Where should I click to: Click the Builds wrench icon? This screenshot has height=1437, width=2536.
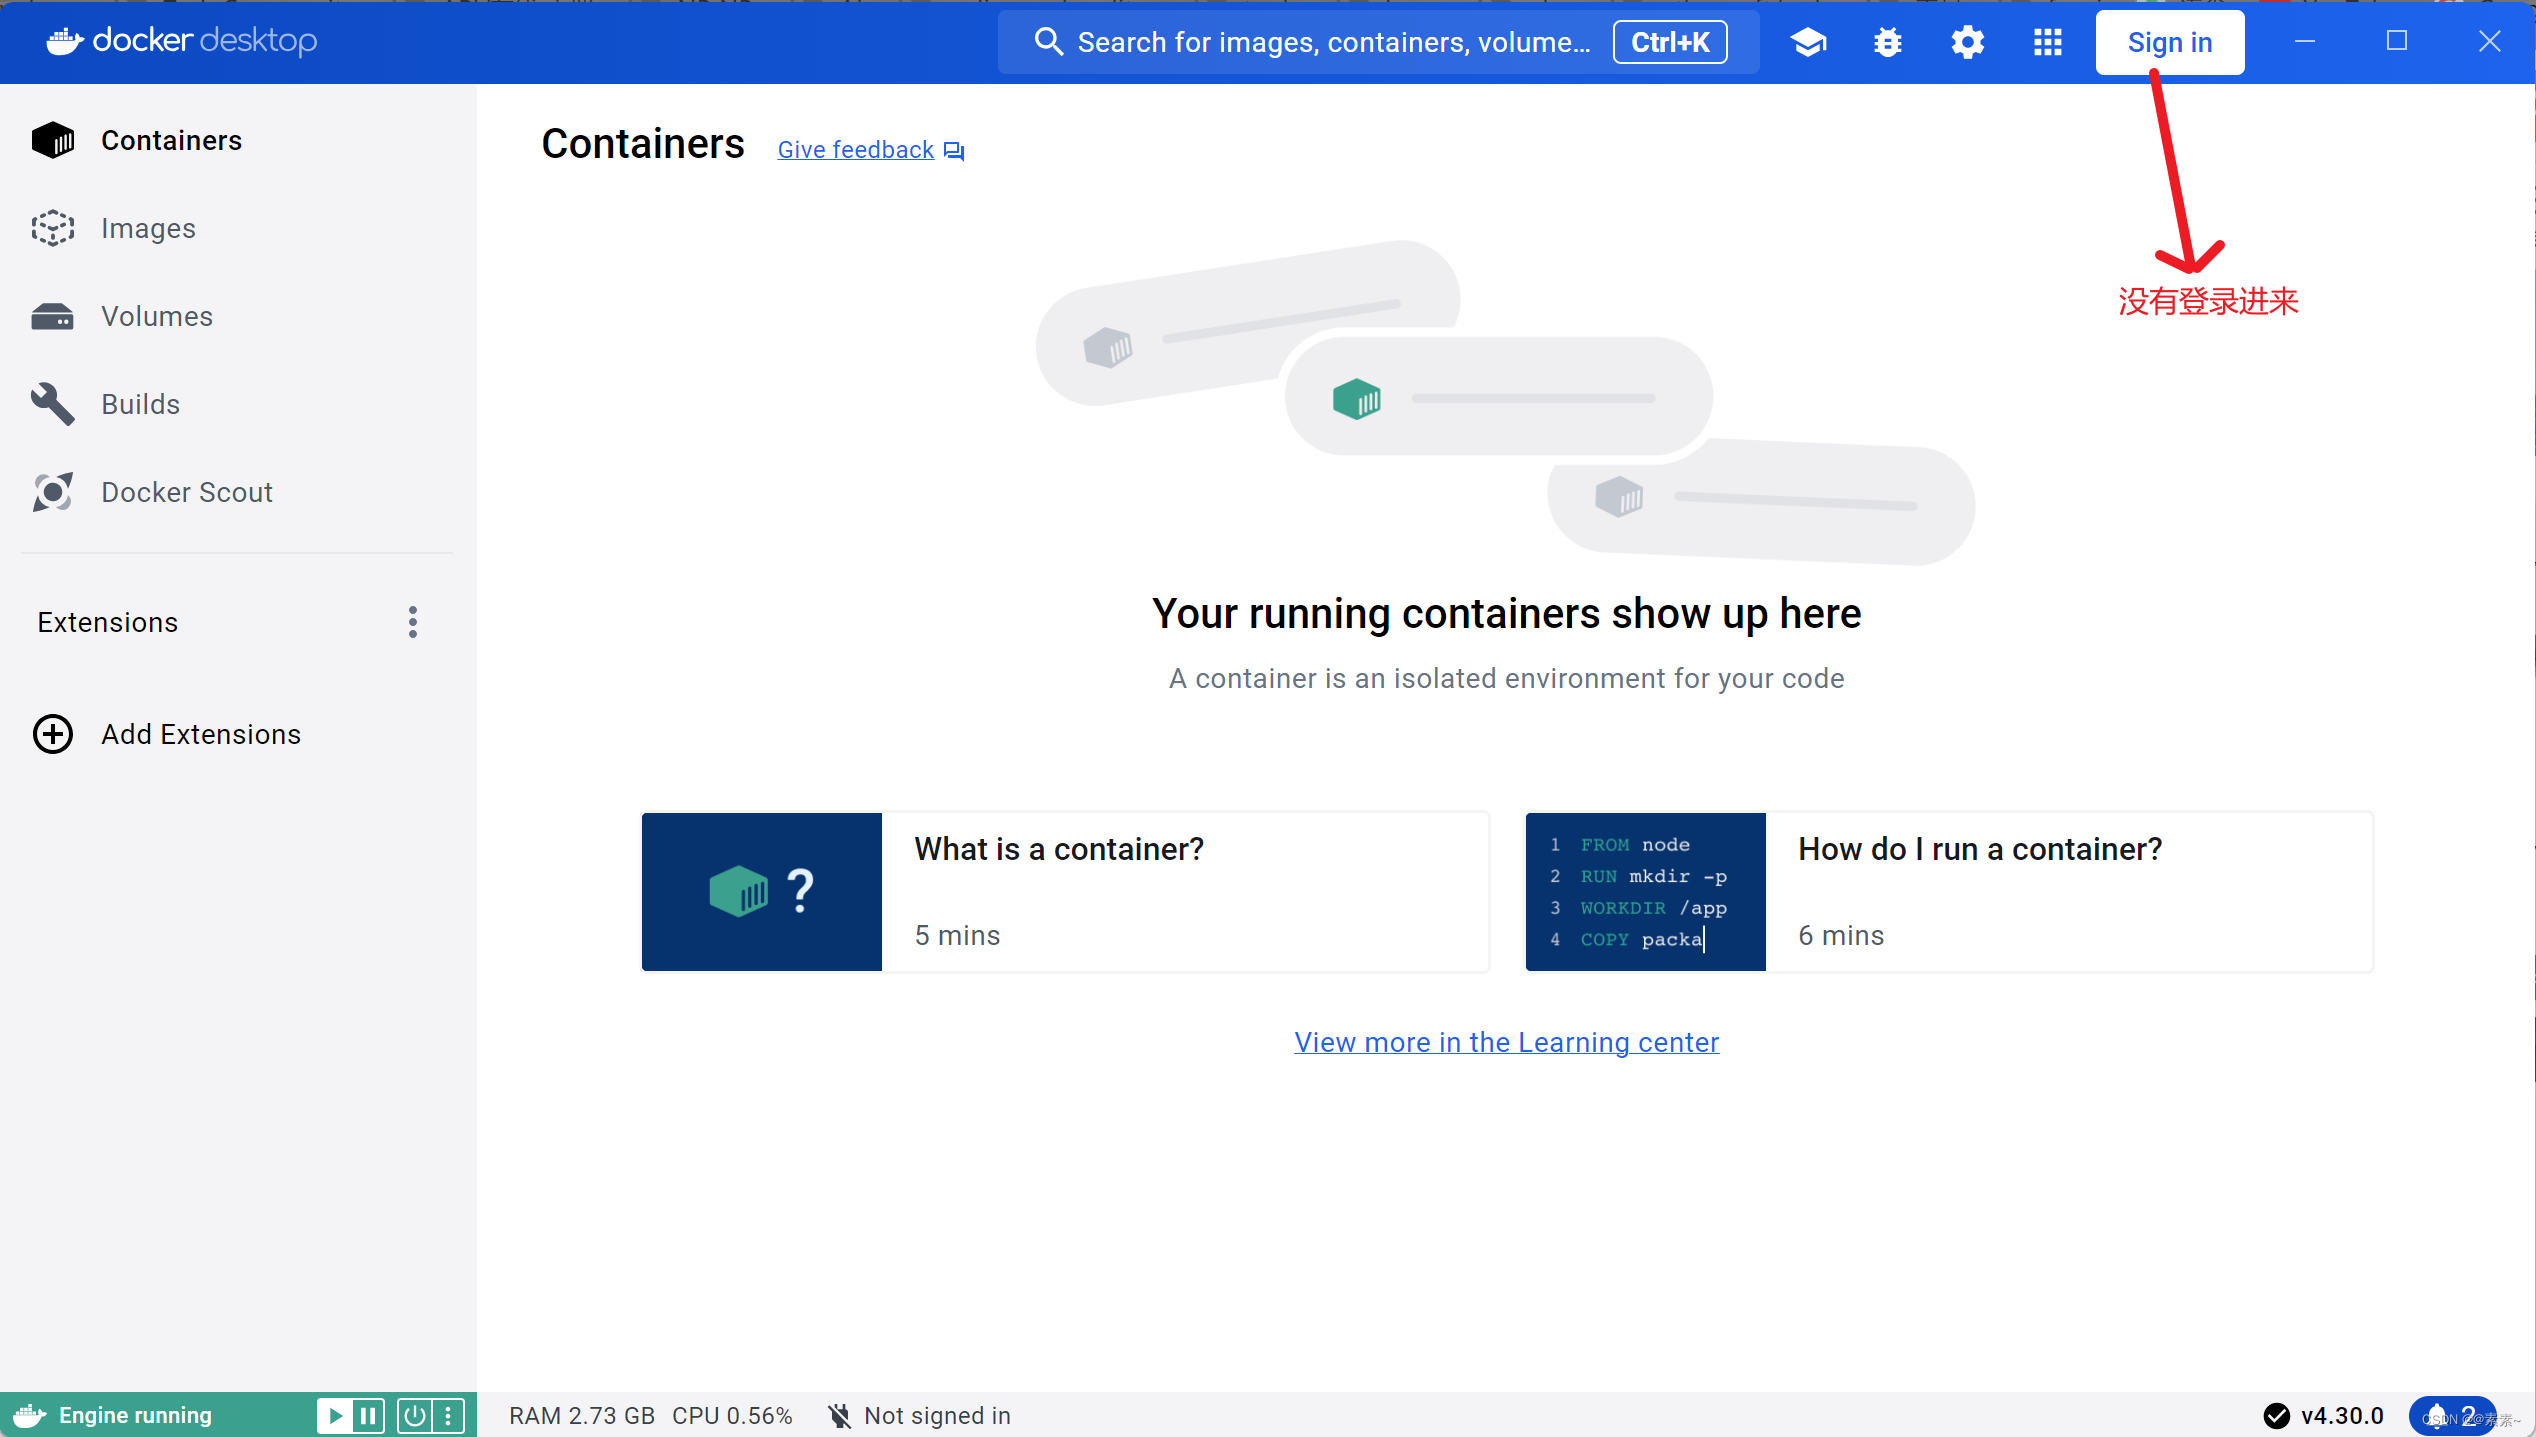coord(52,404)
